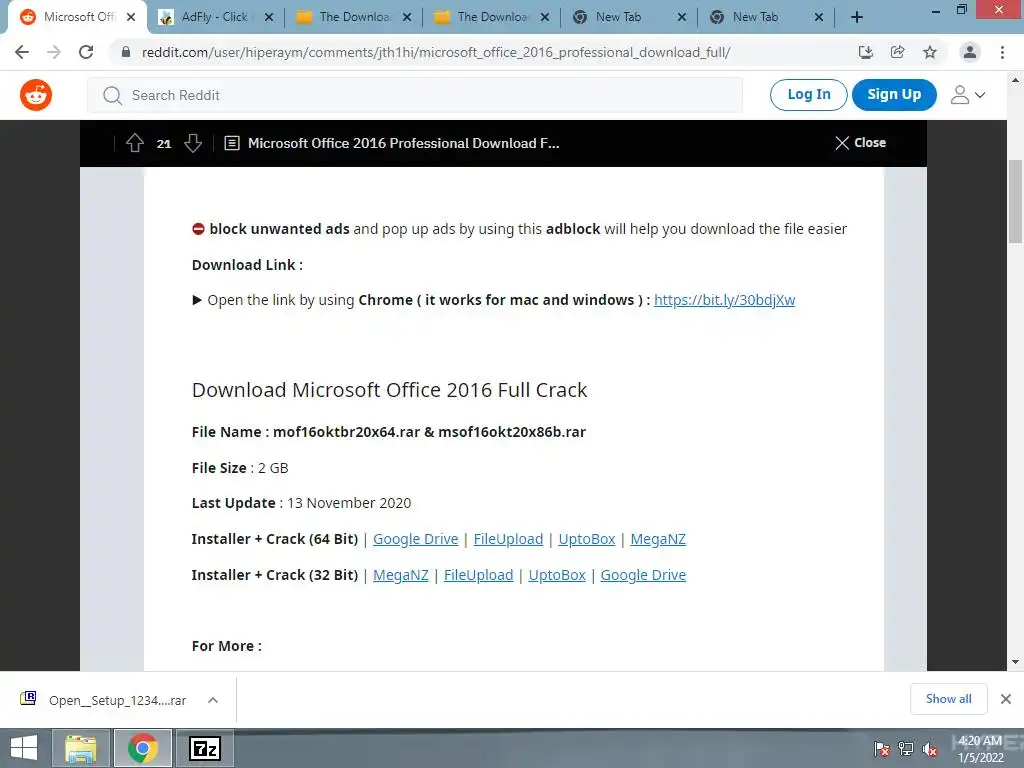Image resolution: width=1024 pixels, height=768 pixels.
Task: Click the Action Center flag tray icon
Action: click(x=882, y=749)
